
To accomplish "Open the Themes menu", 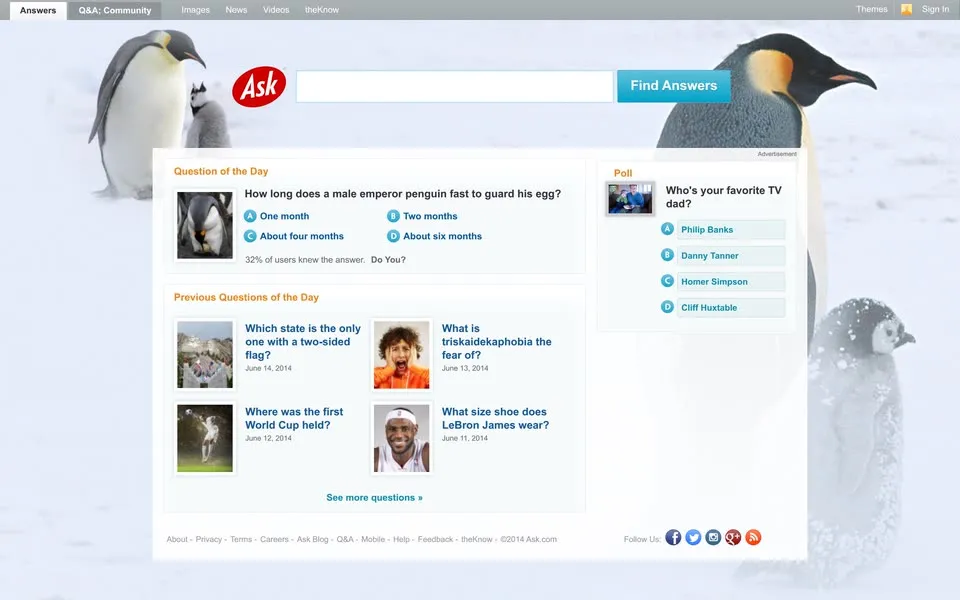I will (x=872, y=9).
